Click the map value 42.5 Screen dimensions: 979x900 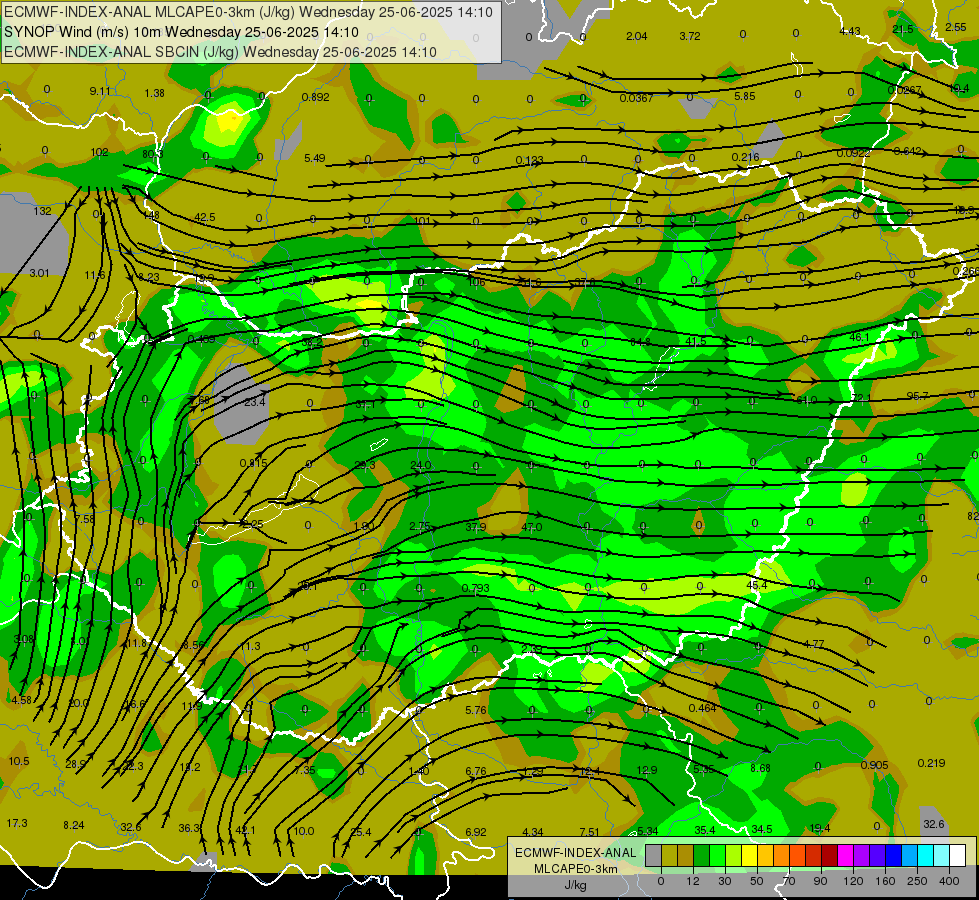click(205, 217)
